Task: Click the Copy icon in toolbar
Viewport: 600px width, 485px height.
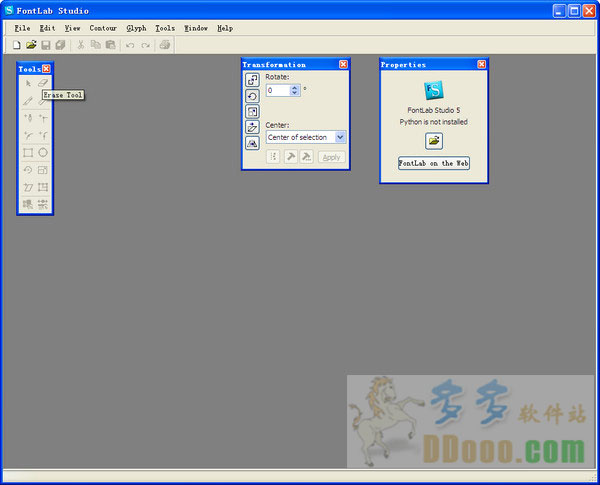Action: [96, 45]
